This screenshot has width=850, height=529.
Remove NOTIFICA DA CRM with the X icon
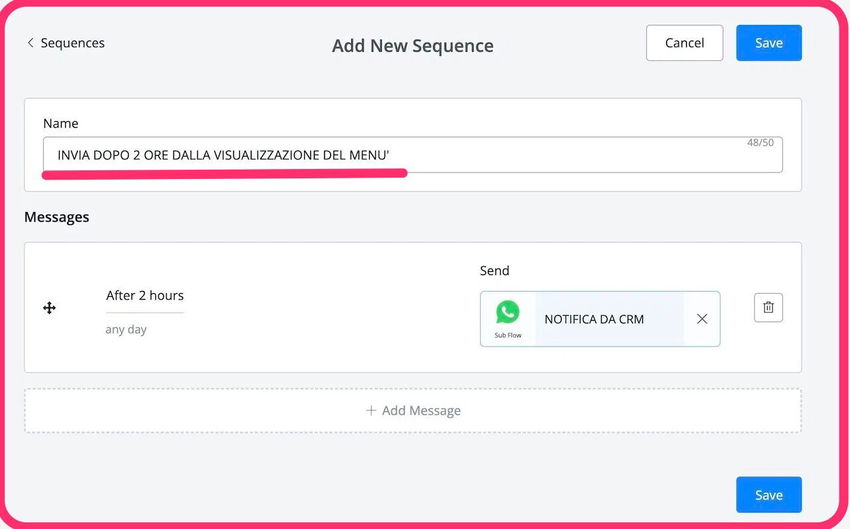click(702, 319)
